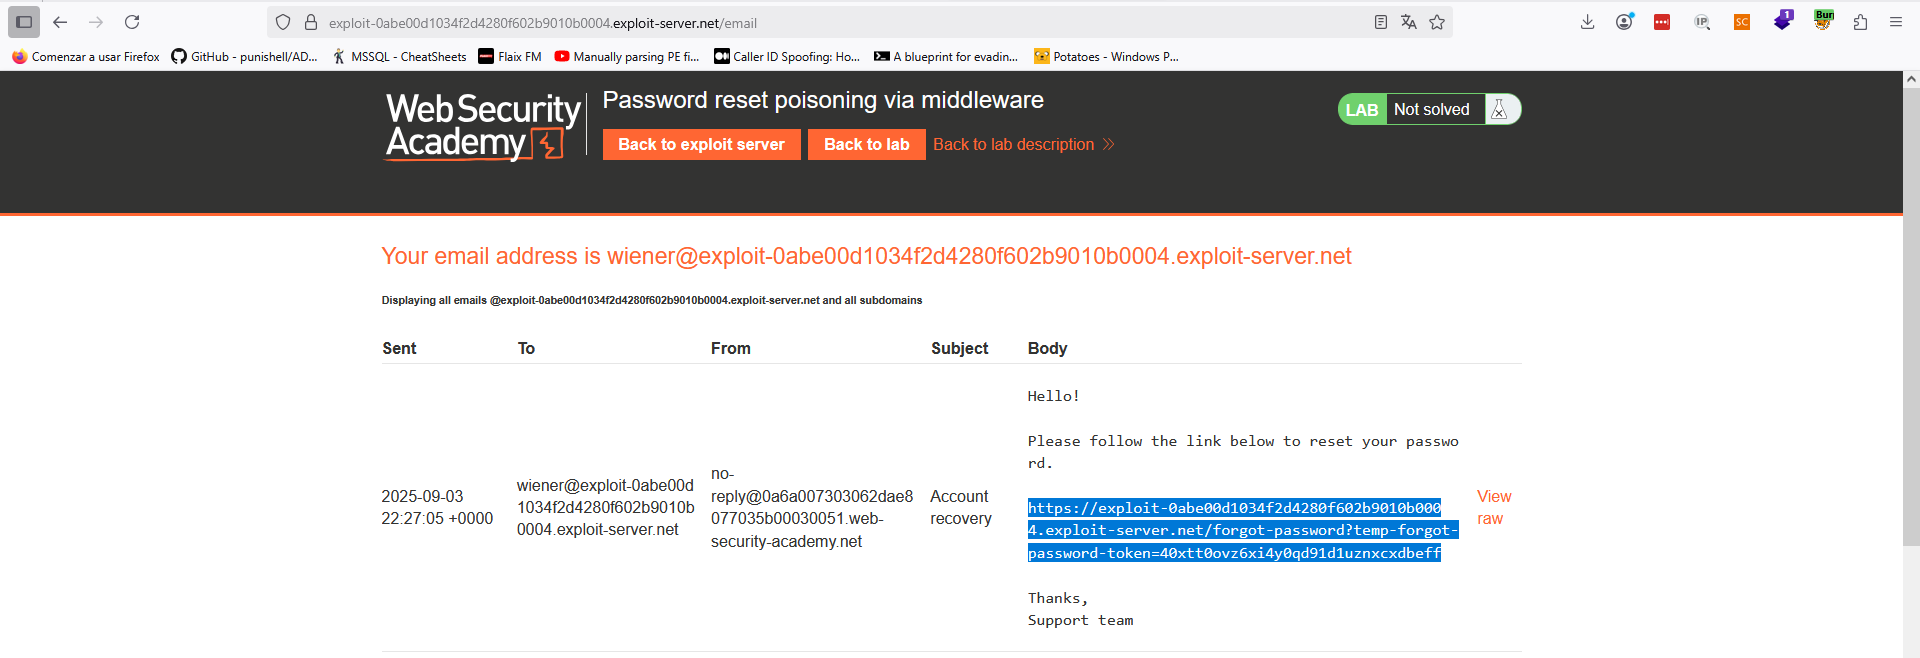Bookmark this page with the star icon
The image size is (1920, 658).
point(1437,22)
